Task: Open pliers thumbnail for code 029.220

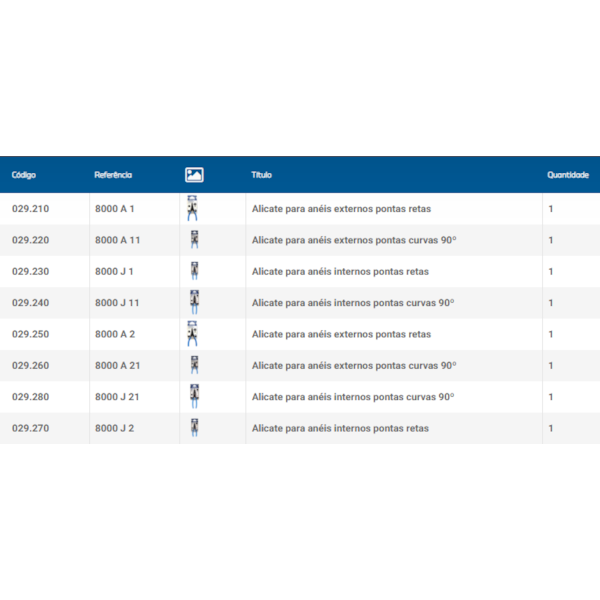Action: pos(194,240)
